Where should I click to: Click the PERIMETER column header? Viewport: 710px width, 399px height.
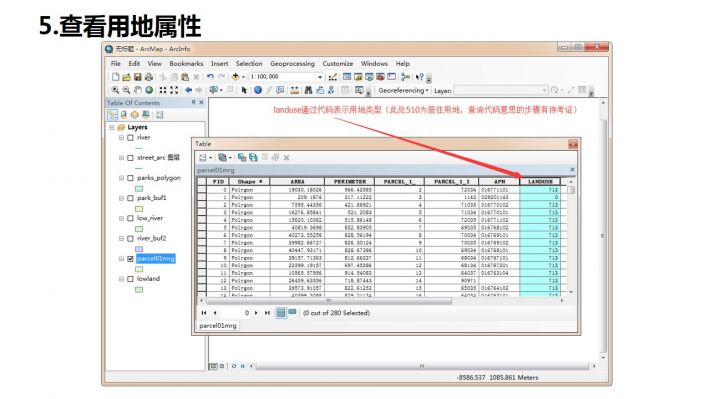coord(350,182)
